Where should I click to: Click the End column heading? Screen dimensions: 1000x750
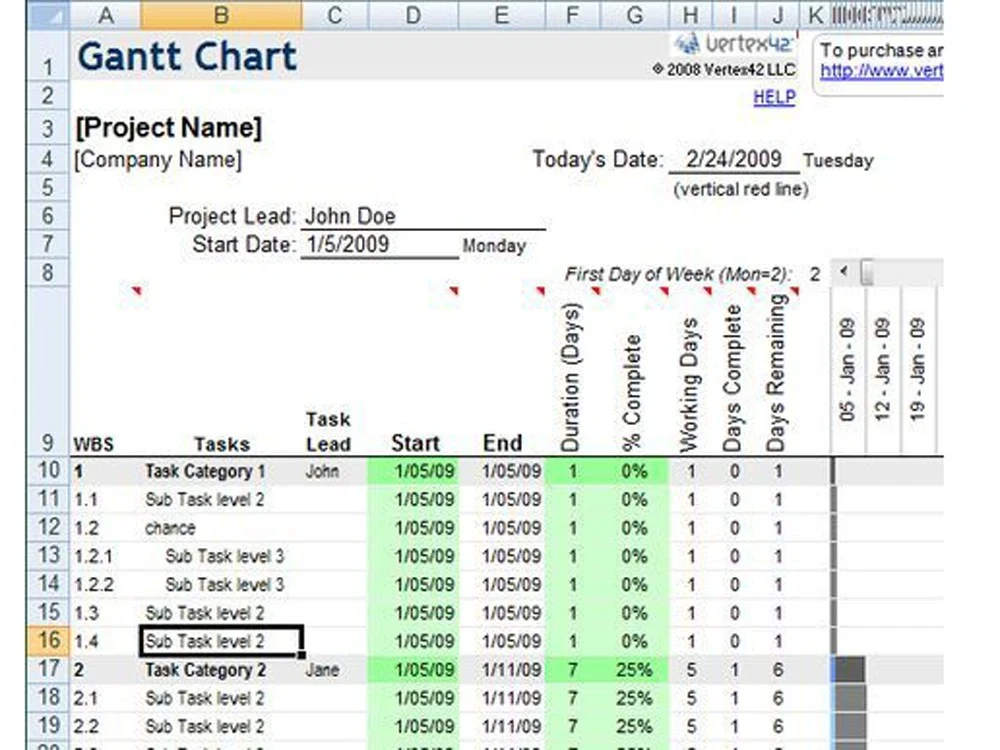503,443
